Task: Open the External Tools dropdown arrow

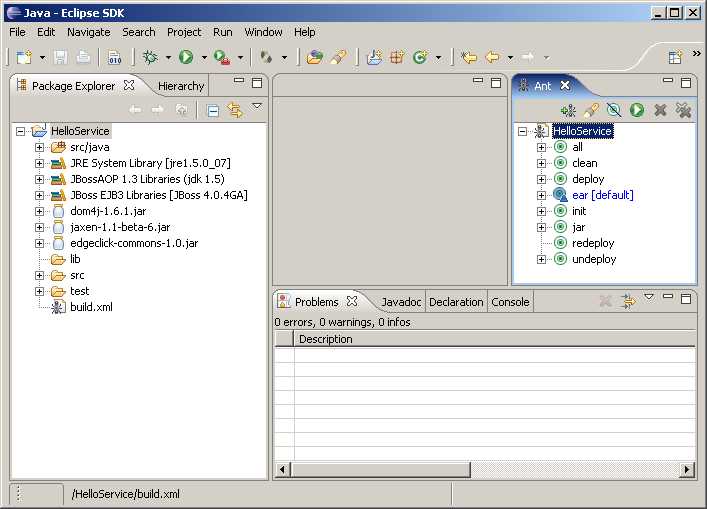Action: pyautogui.click(x=240, y=58)
